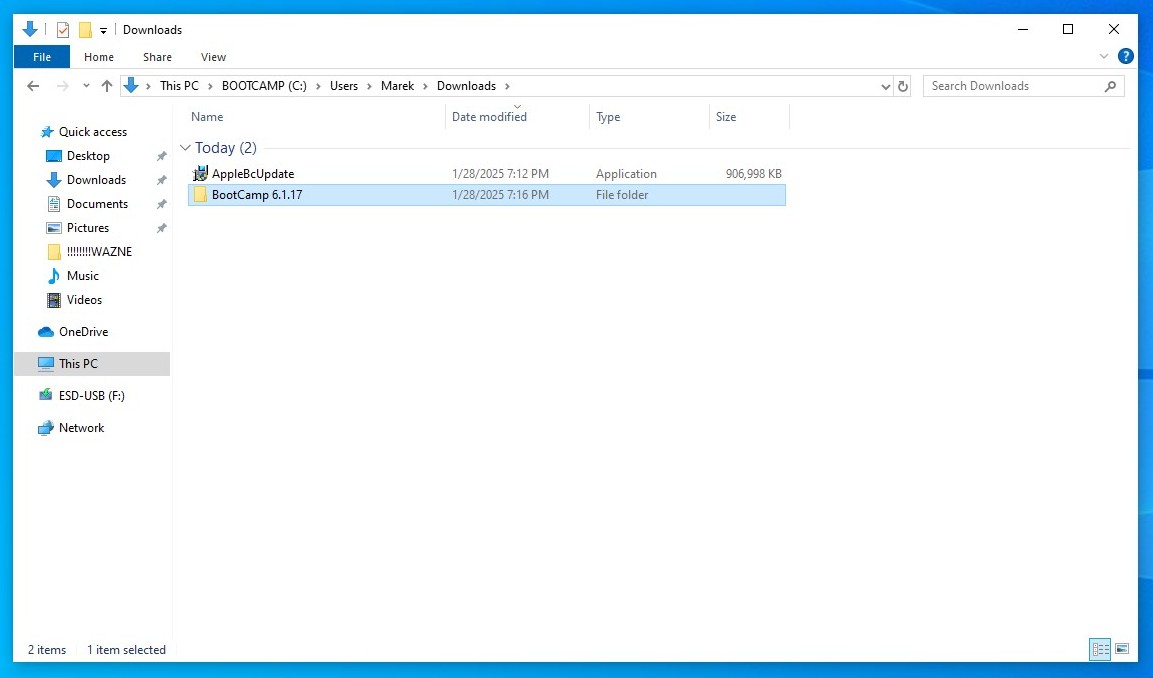Expand the chevron after This PC breadcrumb
This screenshot has height=678, width=1153.
(210, 86)
